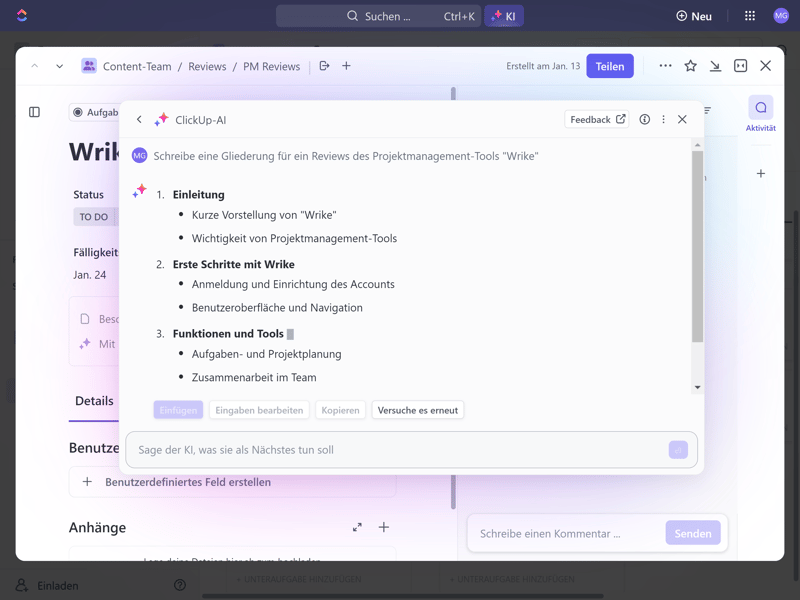
Task: Open the apps grid icon
Action: (x=749, y=16)
